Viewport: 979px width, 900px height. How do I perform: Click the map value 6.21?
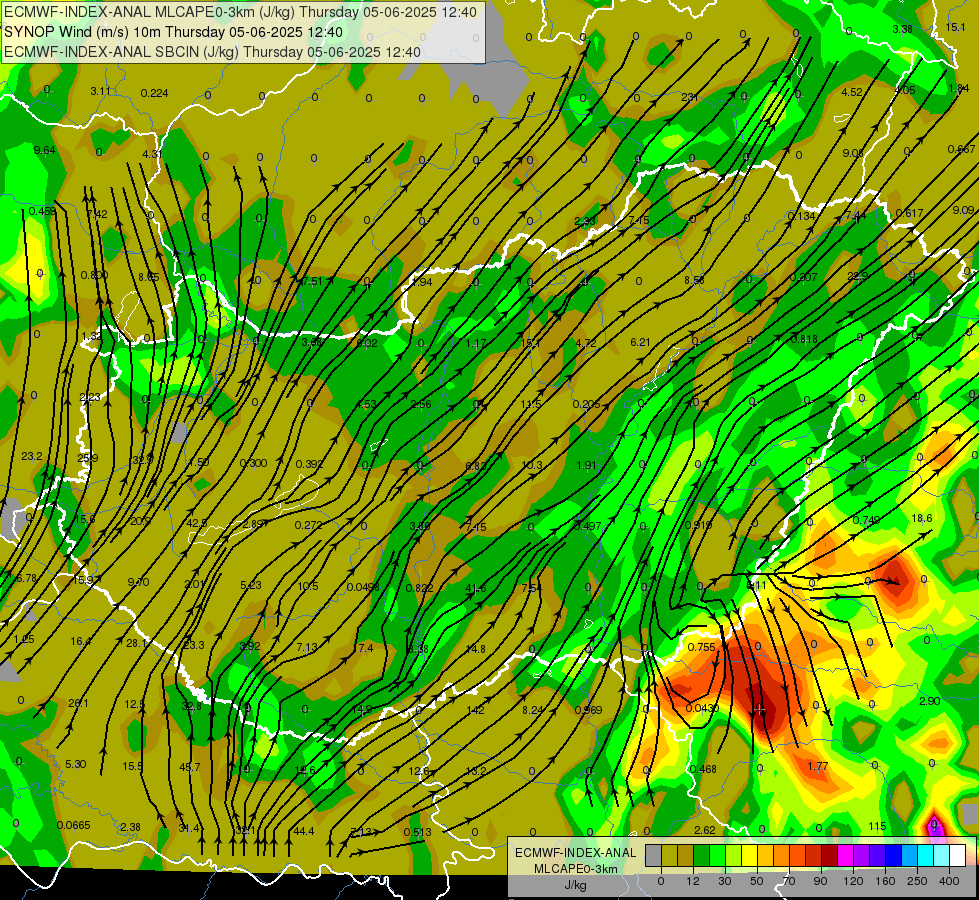[x=640, y=342]
